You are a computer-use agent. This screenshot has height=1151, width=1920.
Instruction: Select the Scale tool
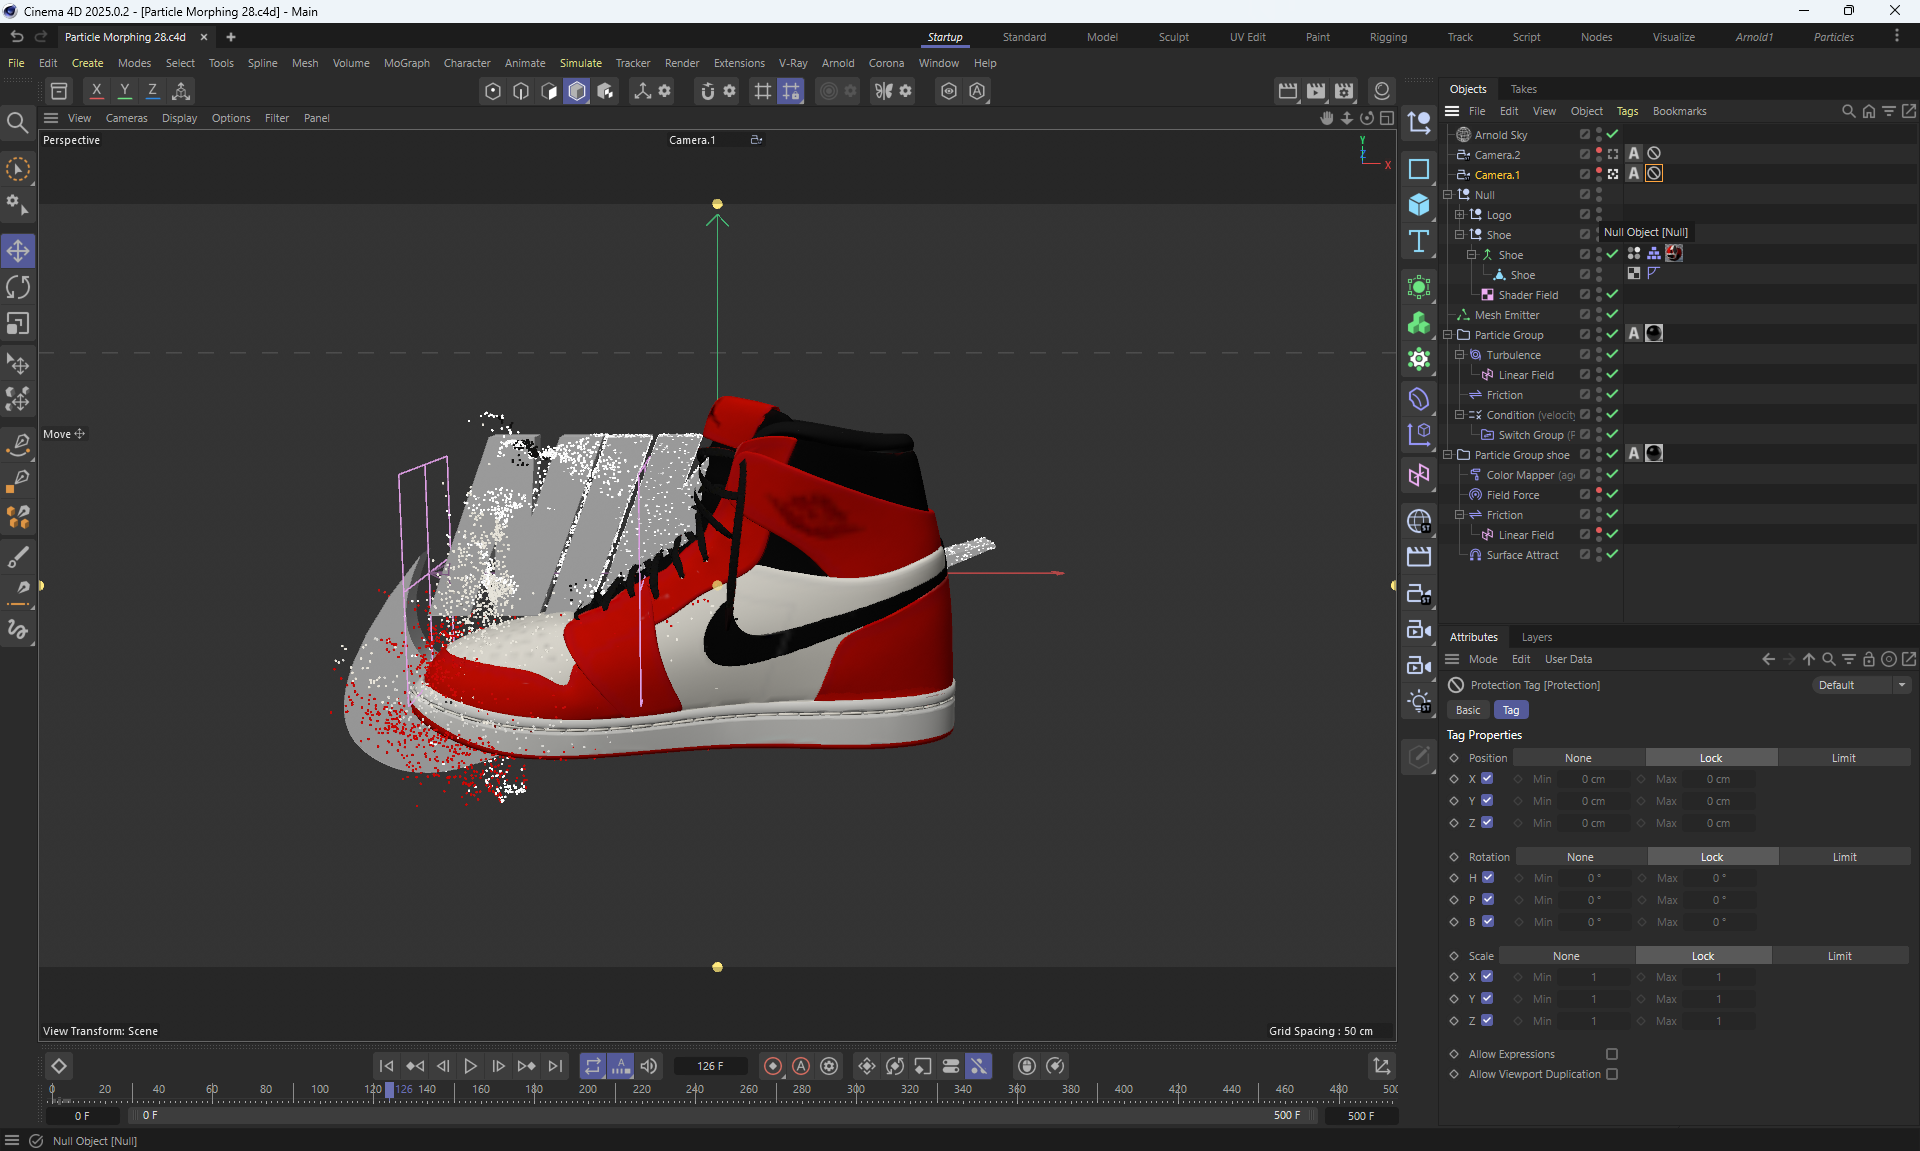[18, 324]
